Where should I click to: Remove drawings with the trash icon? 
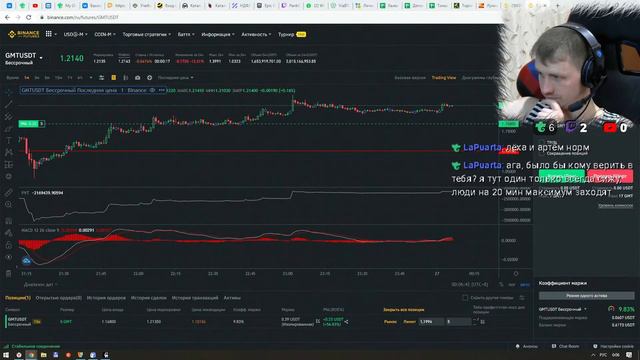coord(9,273)
